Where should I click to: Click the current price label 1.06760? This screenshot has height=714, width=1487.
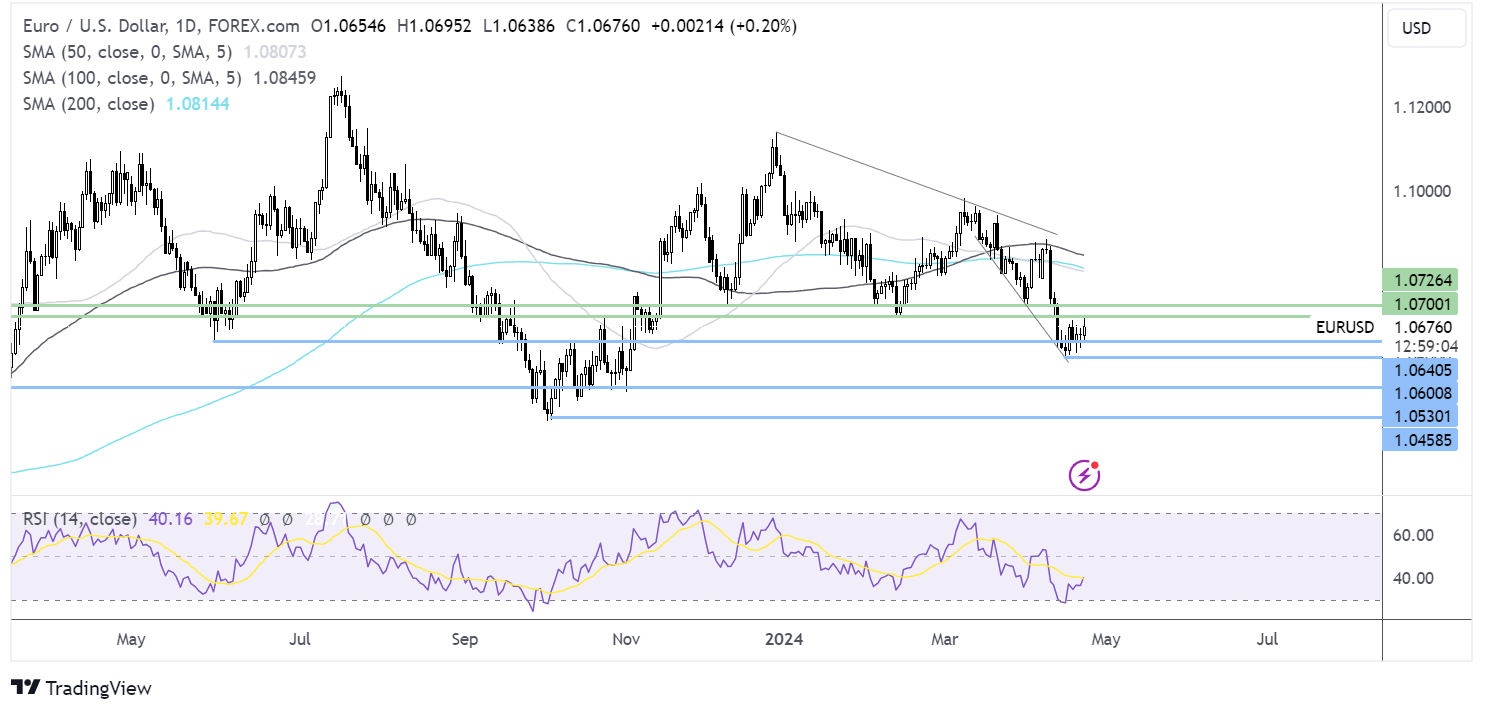click(1425, 326)
